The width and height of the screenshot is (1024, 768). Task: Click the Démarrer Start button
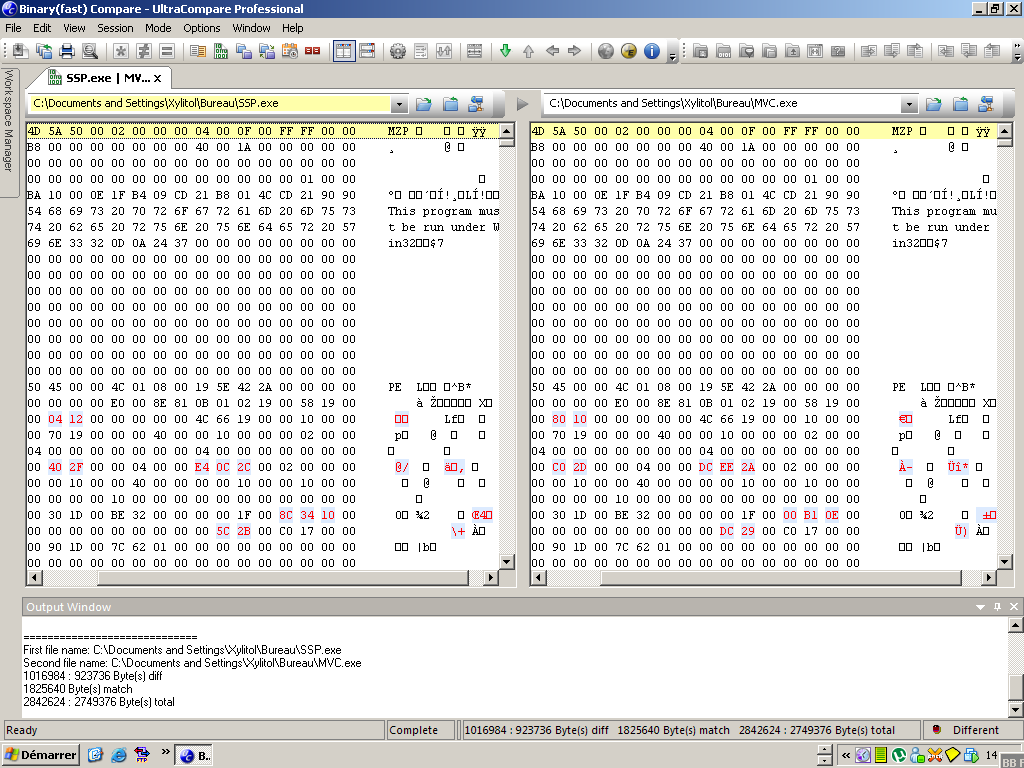pyautogui.click(x=40, y=755)
